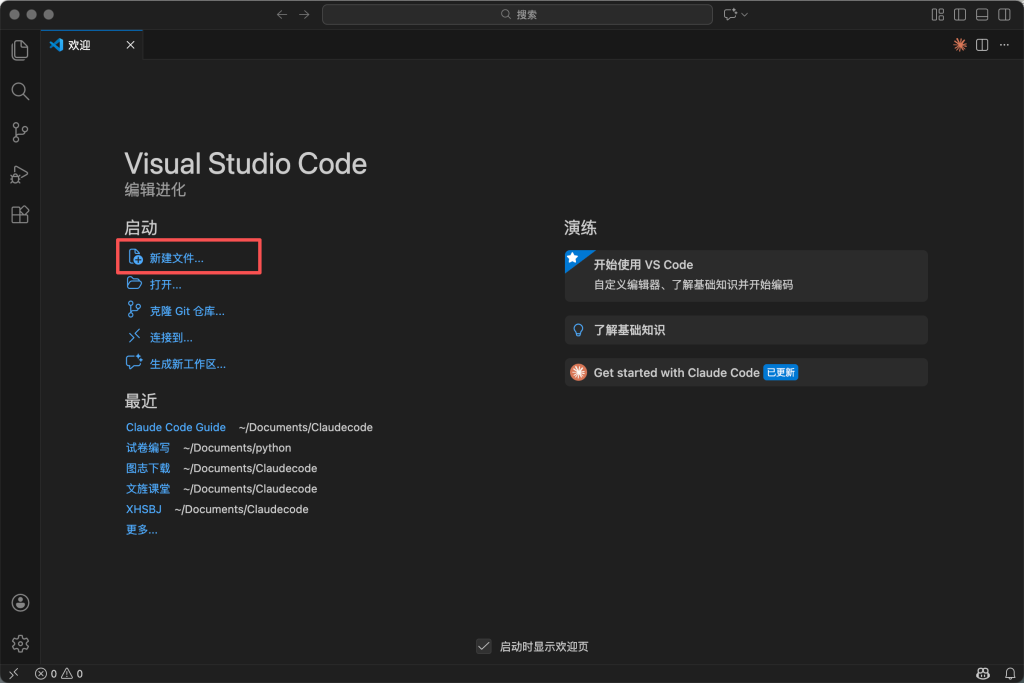Uncheck the 启动时显示欢迎页 checkbox
The width and height of the screenshot is (1024, 683).
pos(484,647)
